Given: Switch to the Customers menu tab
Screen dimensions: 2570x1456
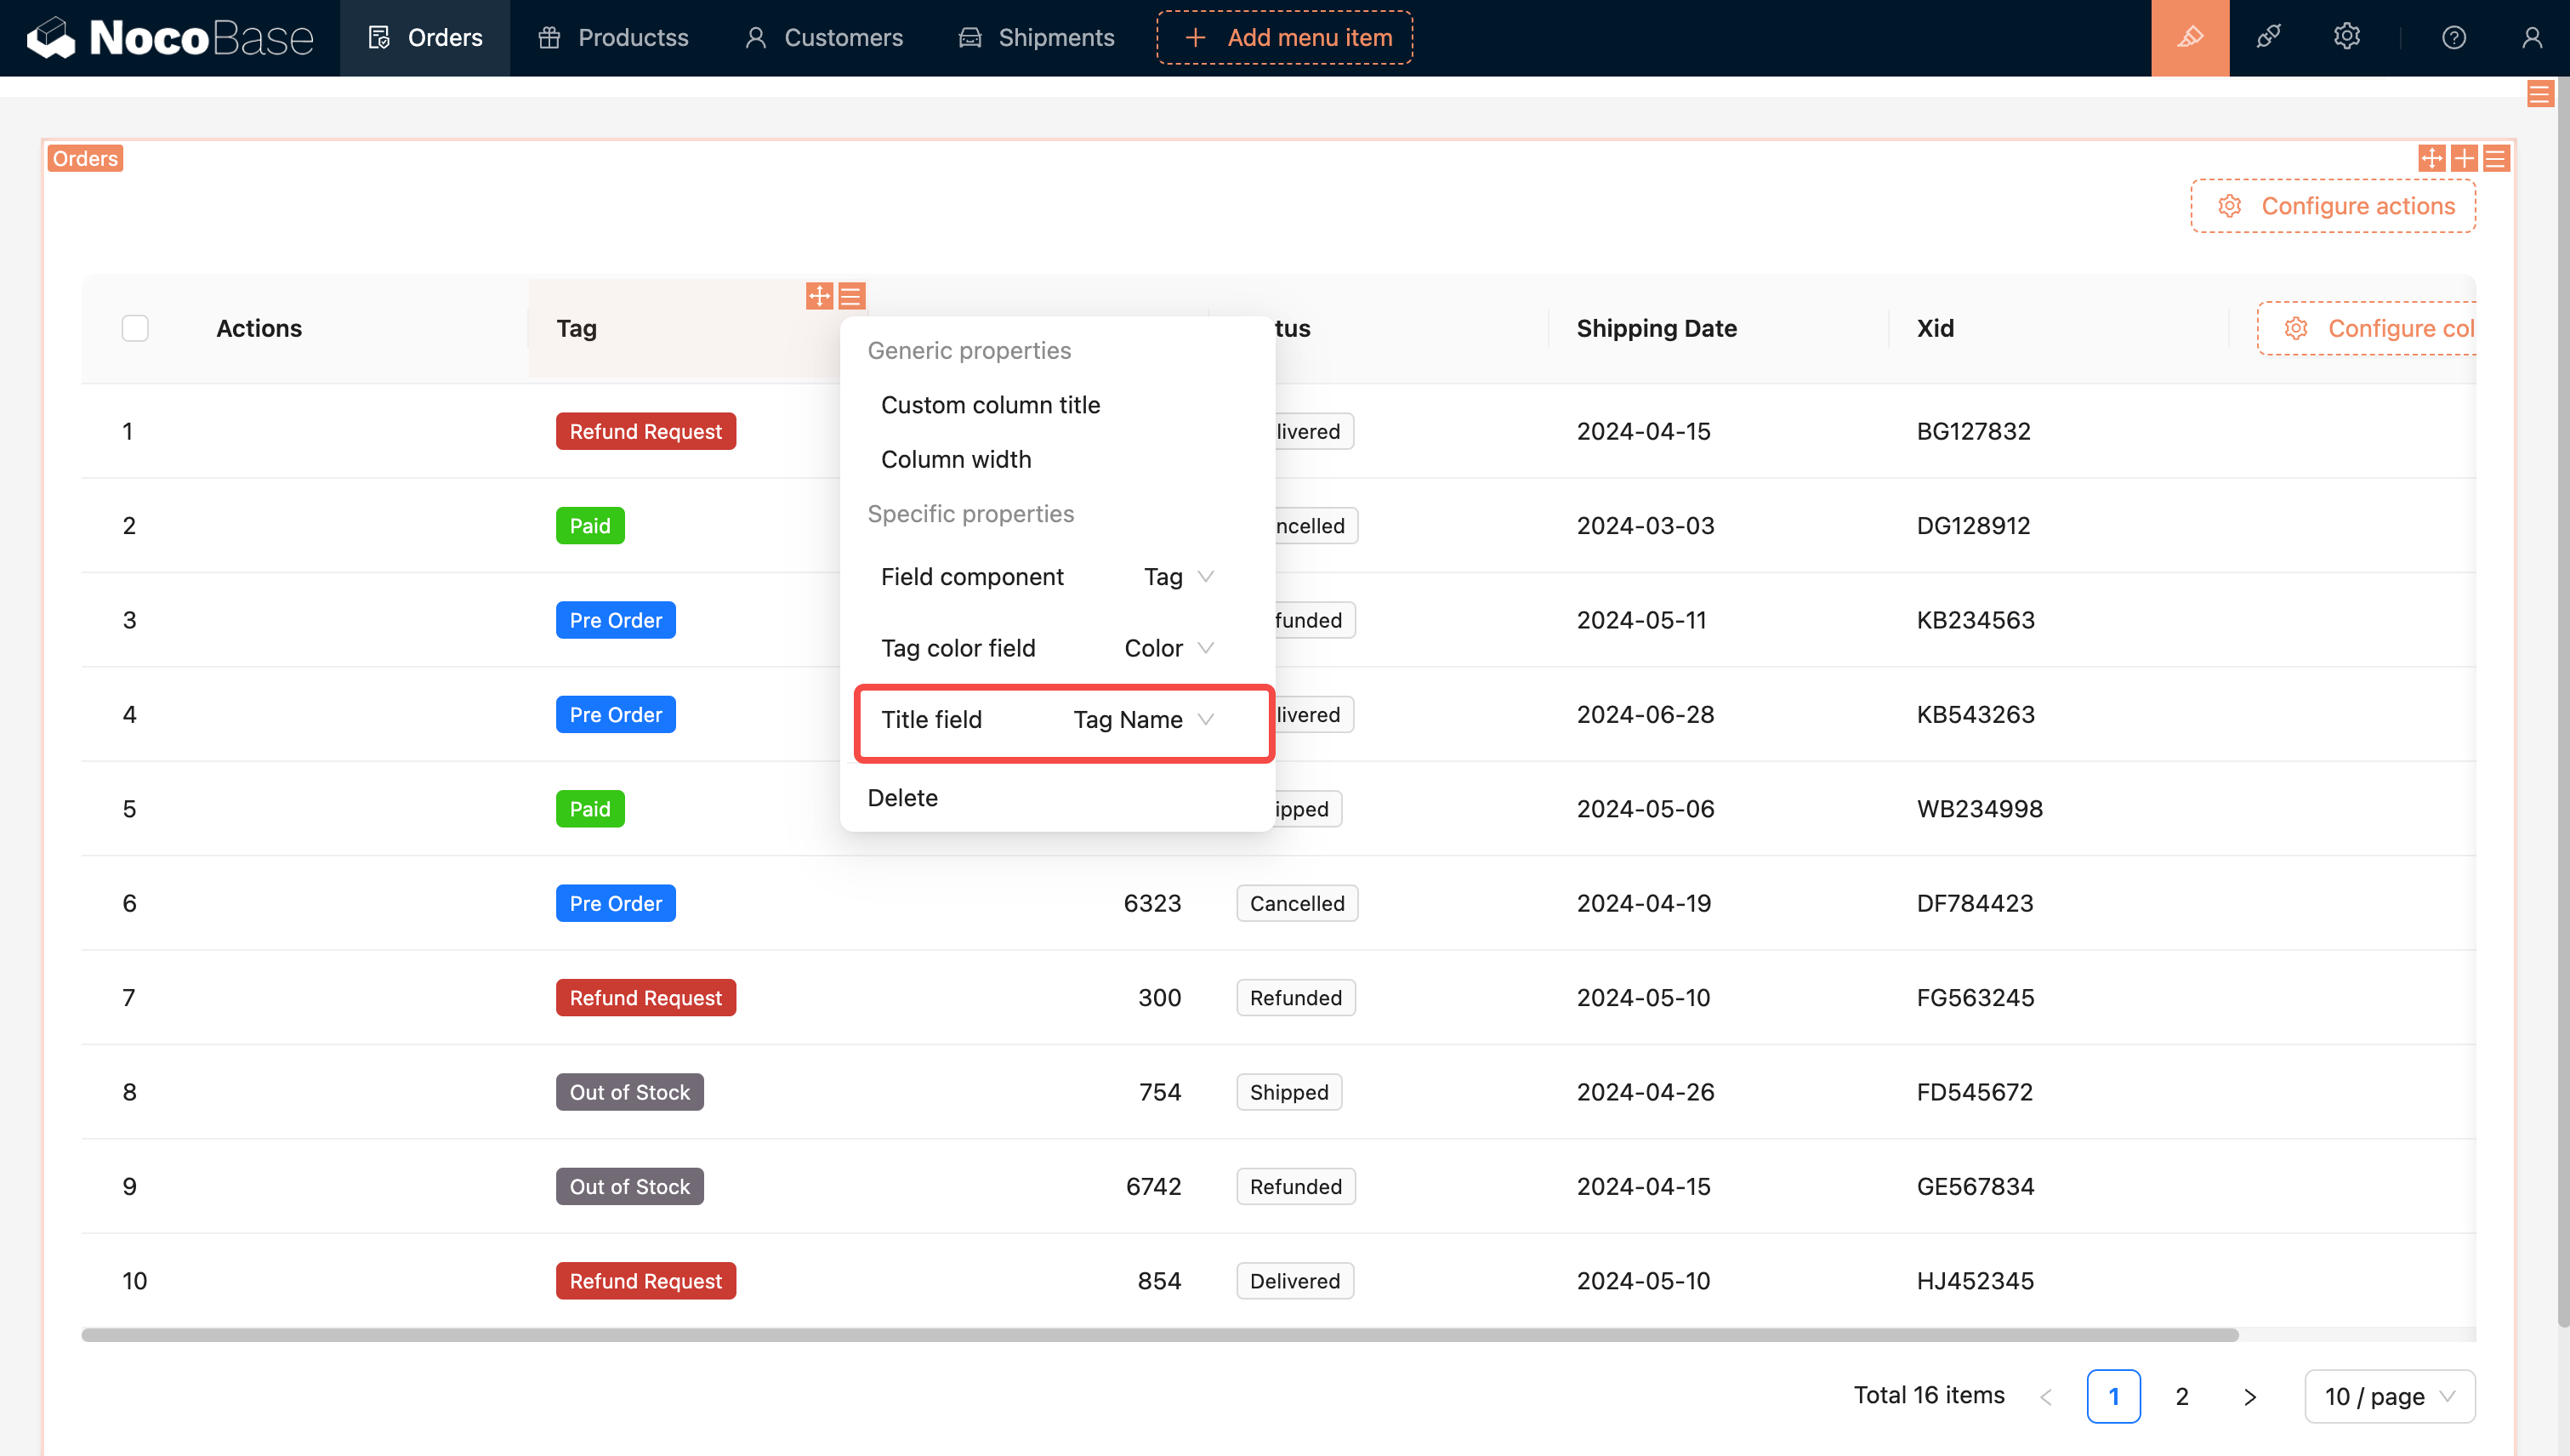Looking at the screenshot, I should click(824, 37).
